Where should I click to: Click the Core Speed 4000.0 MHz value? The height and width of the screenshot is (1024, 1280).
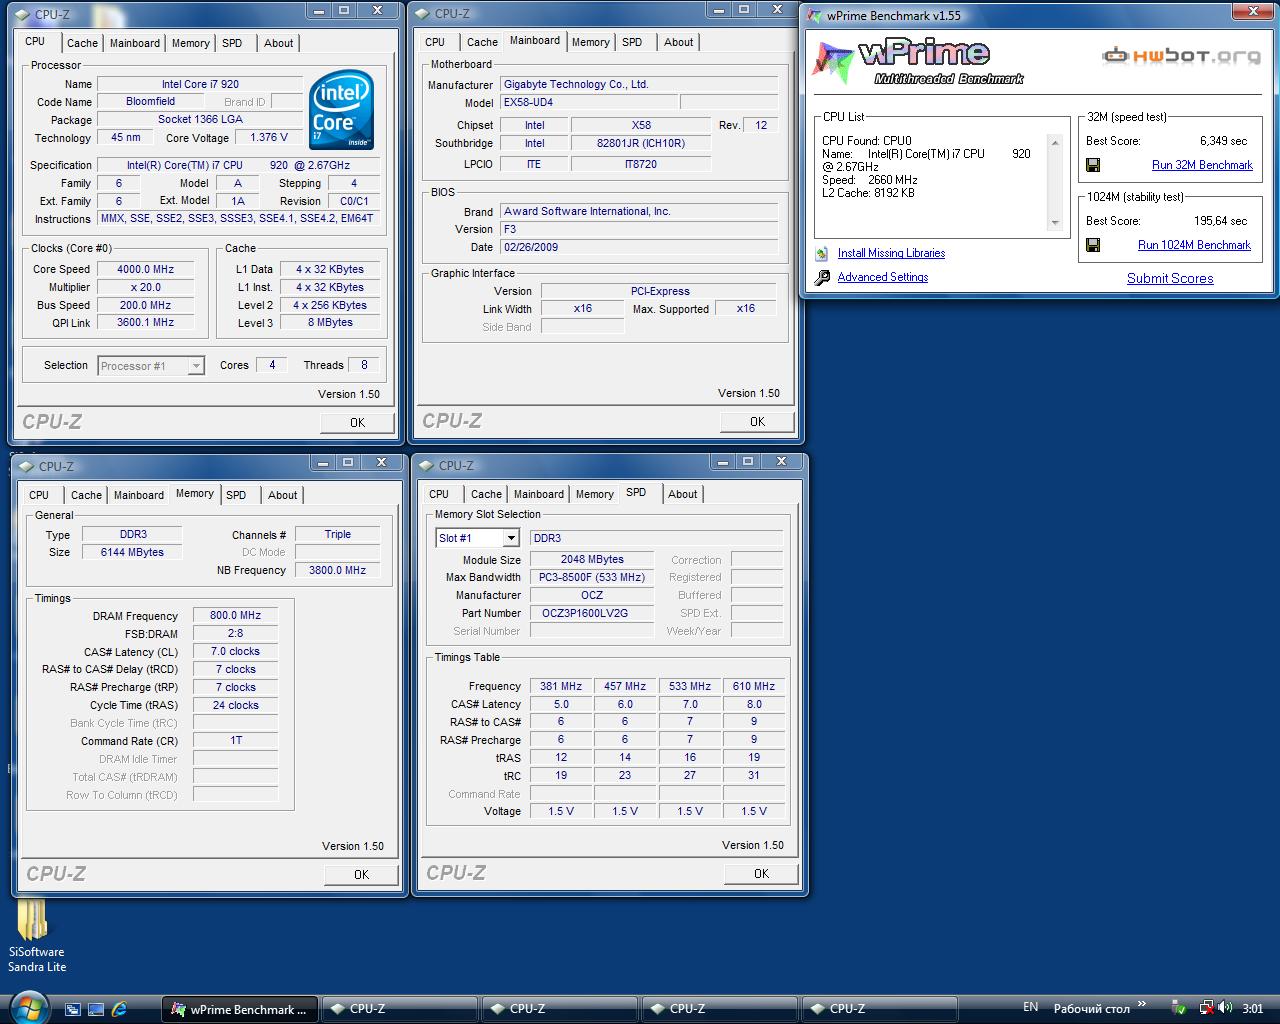coord(146,270)
